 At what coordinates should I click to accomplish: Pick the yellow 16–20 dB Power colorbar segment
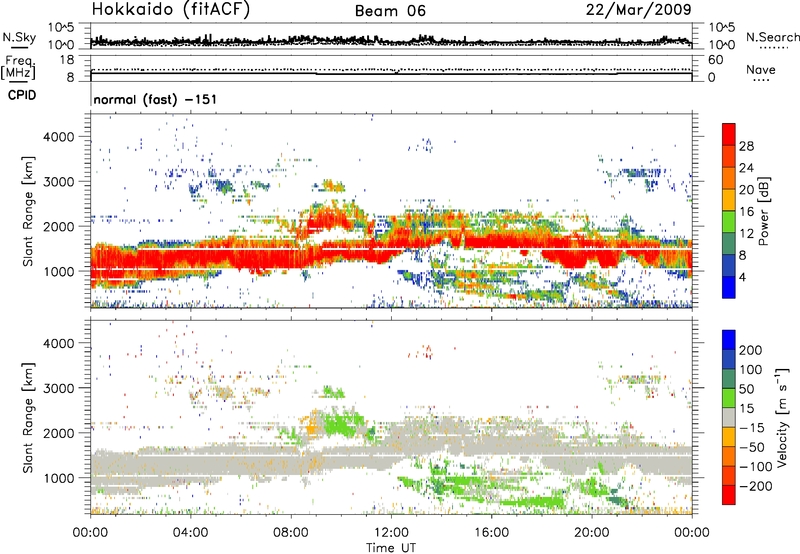[729, 200]
